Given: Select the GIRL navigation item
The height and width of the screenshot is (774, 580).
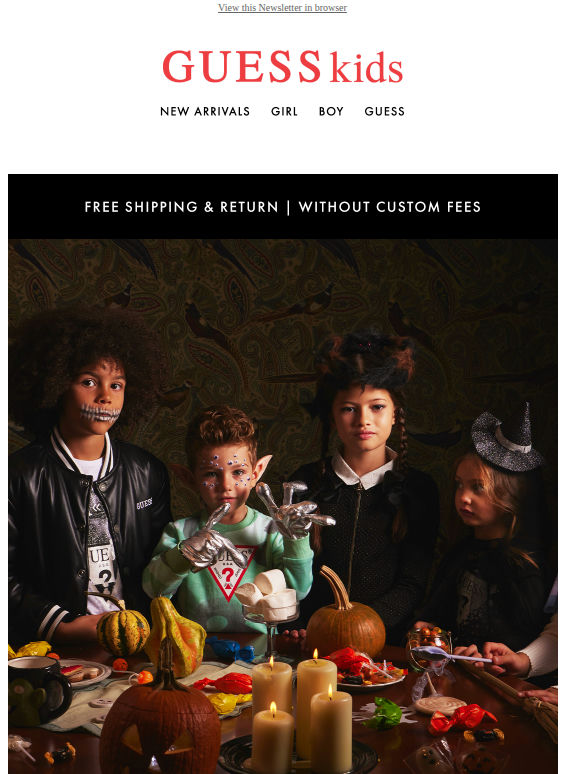Looking at the screenshot, I should tap(284, 112).
